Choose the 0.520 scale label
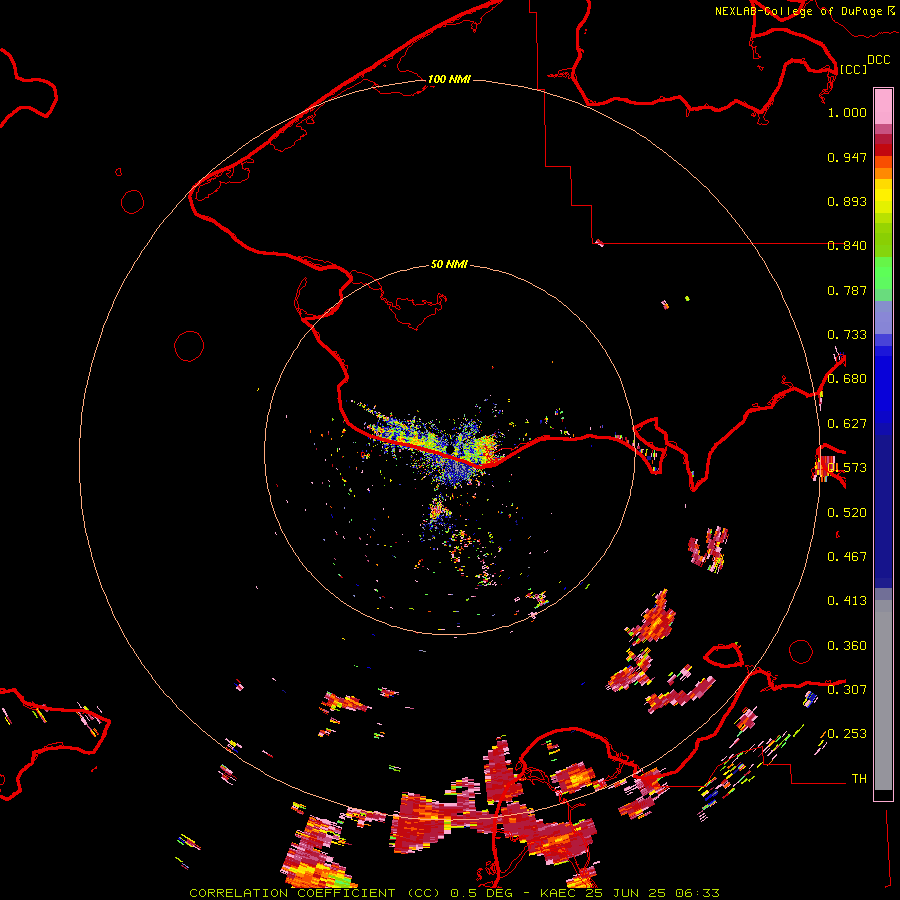Screen dimensions: 900x900 point(847,513)
